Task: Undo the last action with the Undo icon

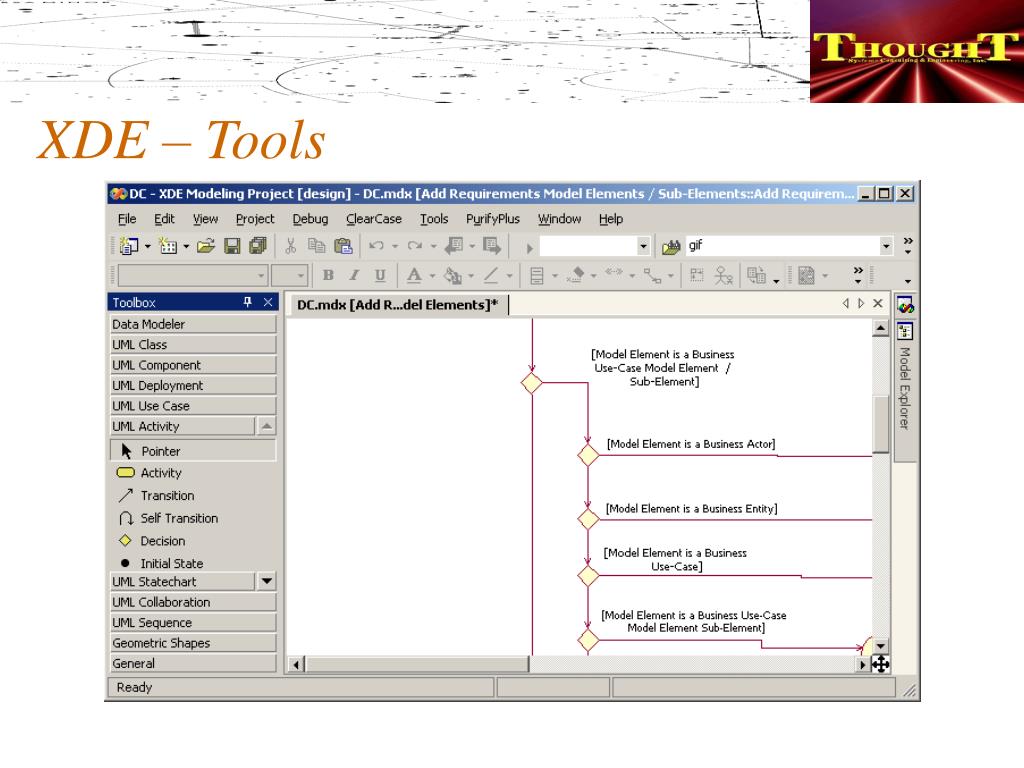Action: click(376, 246)
